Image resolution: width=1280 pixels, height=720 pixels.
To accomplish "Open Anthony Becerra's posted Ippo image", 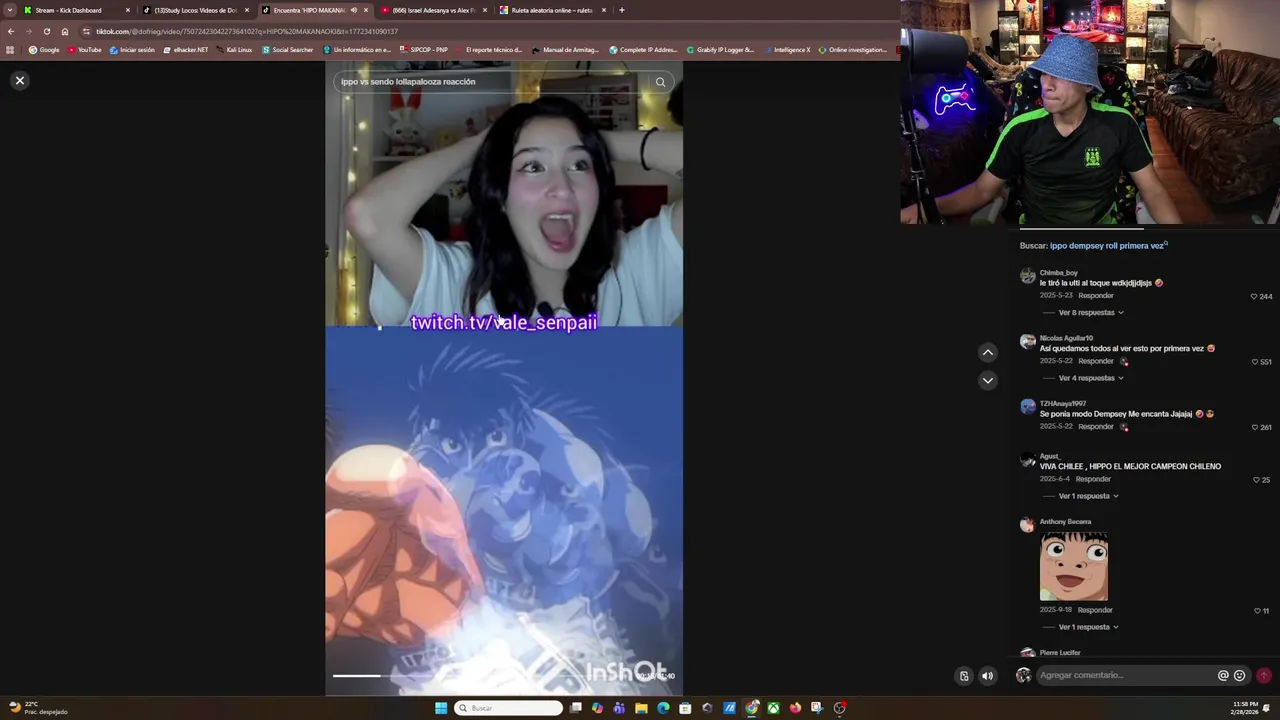I will 1074,566.
